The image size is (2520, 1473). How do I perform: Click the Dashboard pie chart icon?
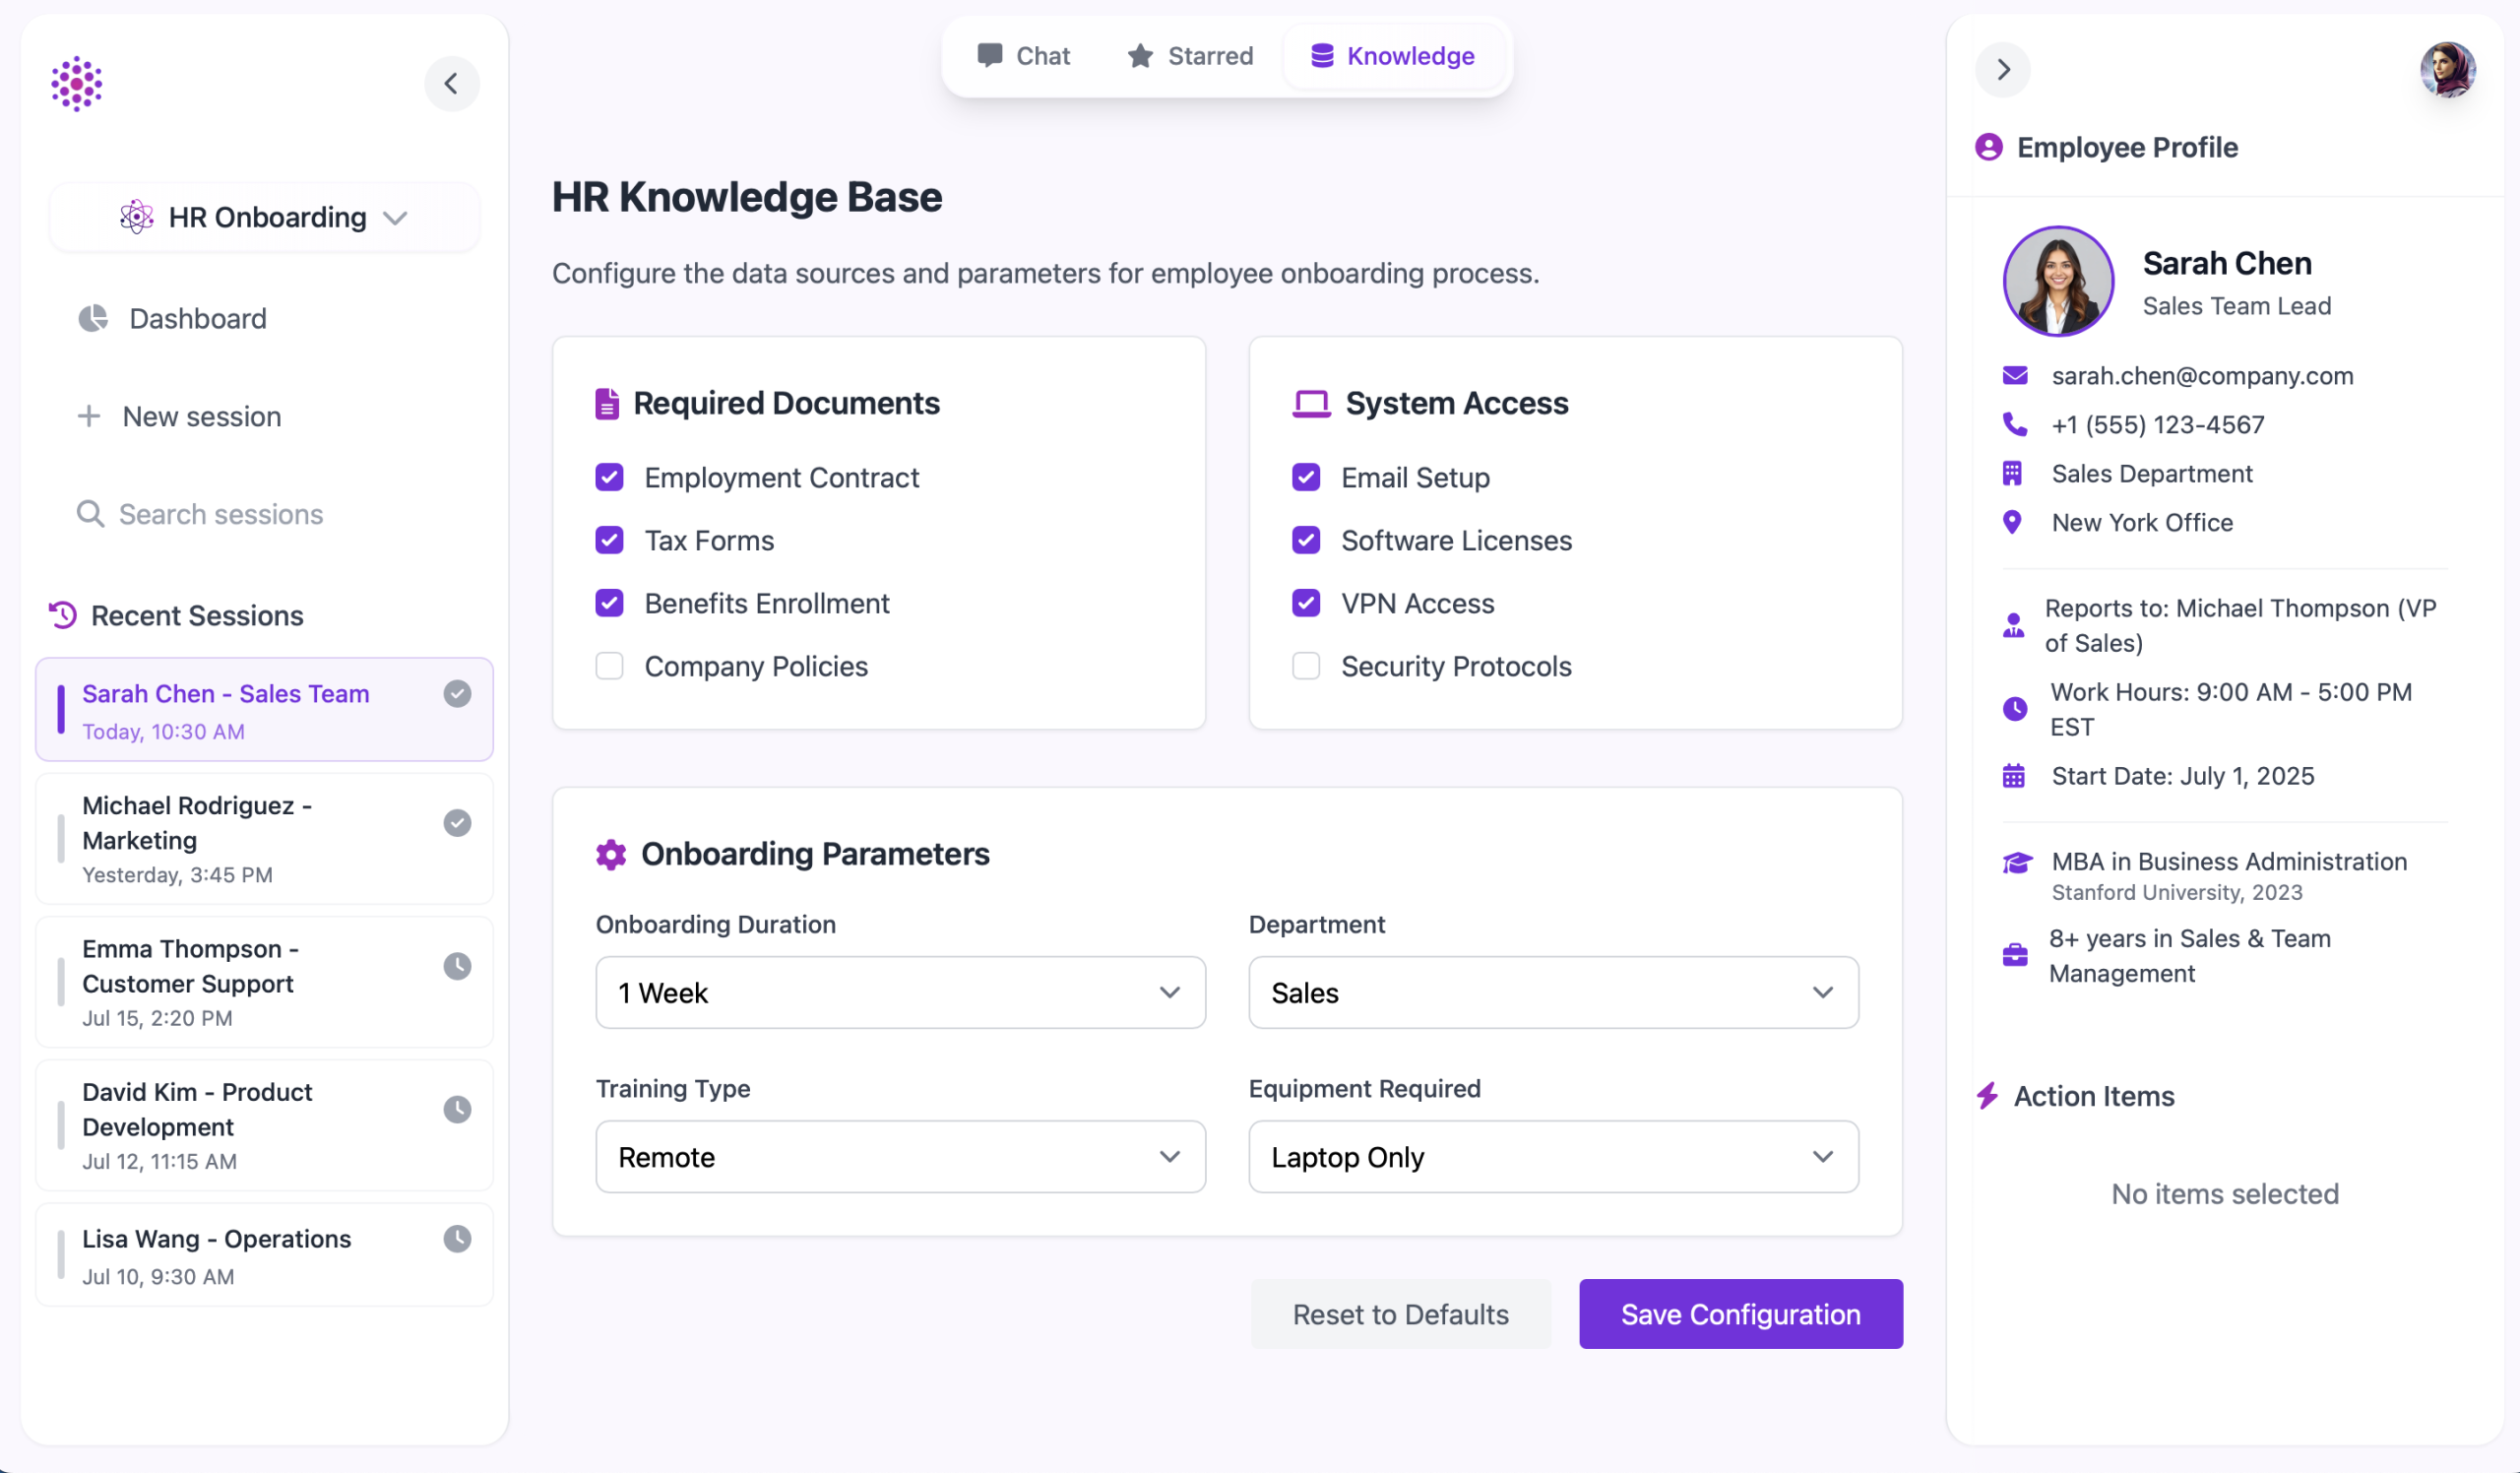[93, 318]
